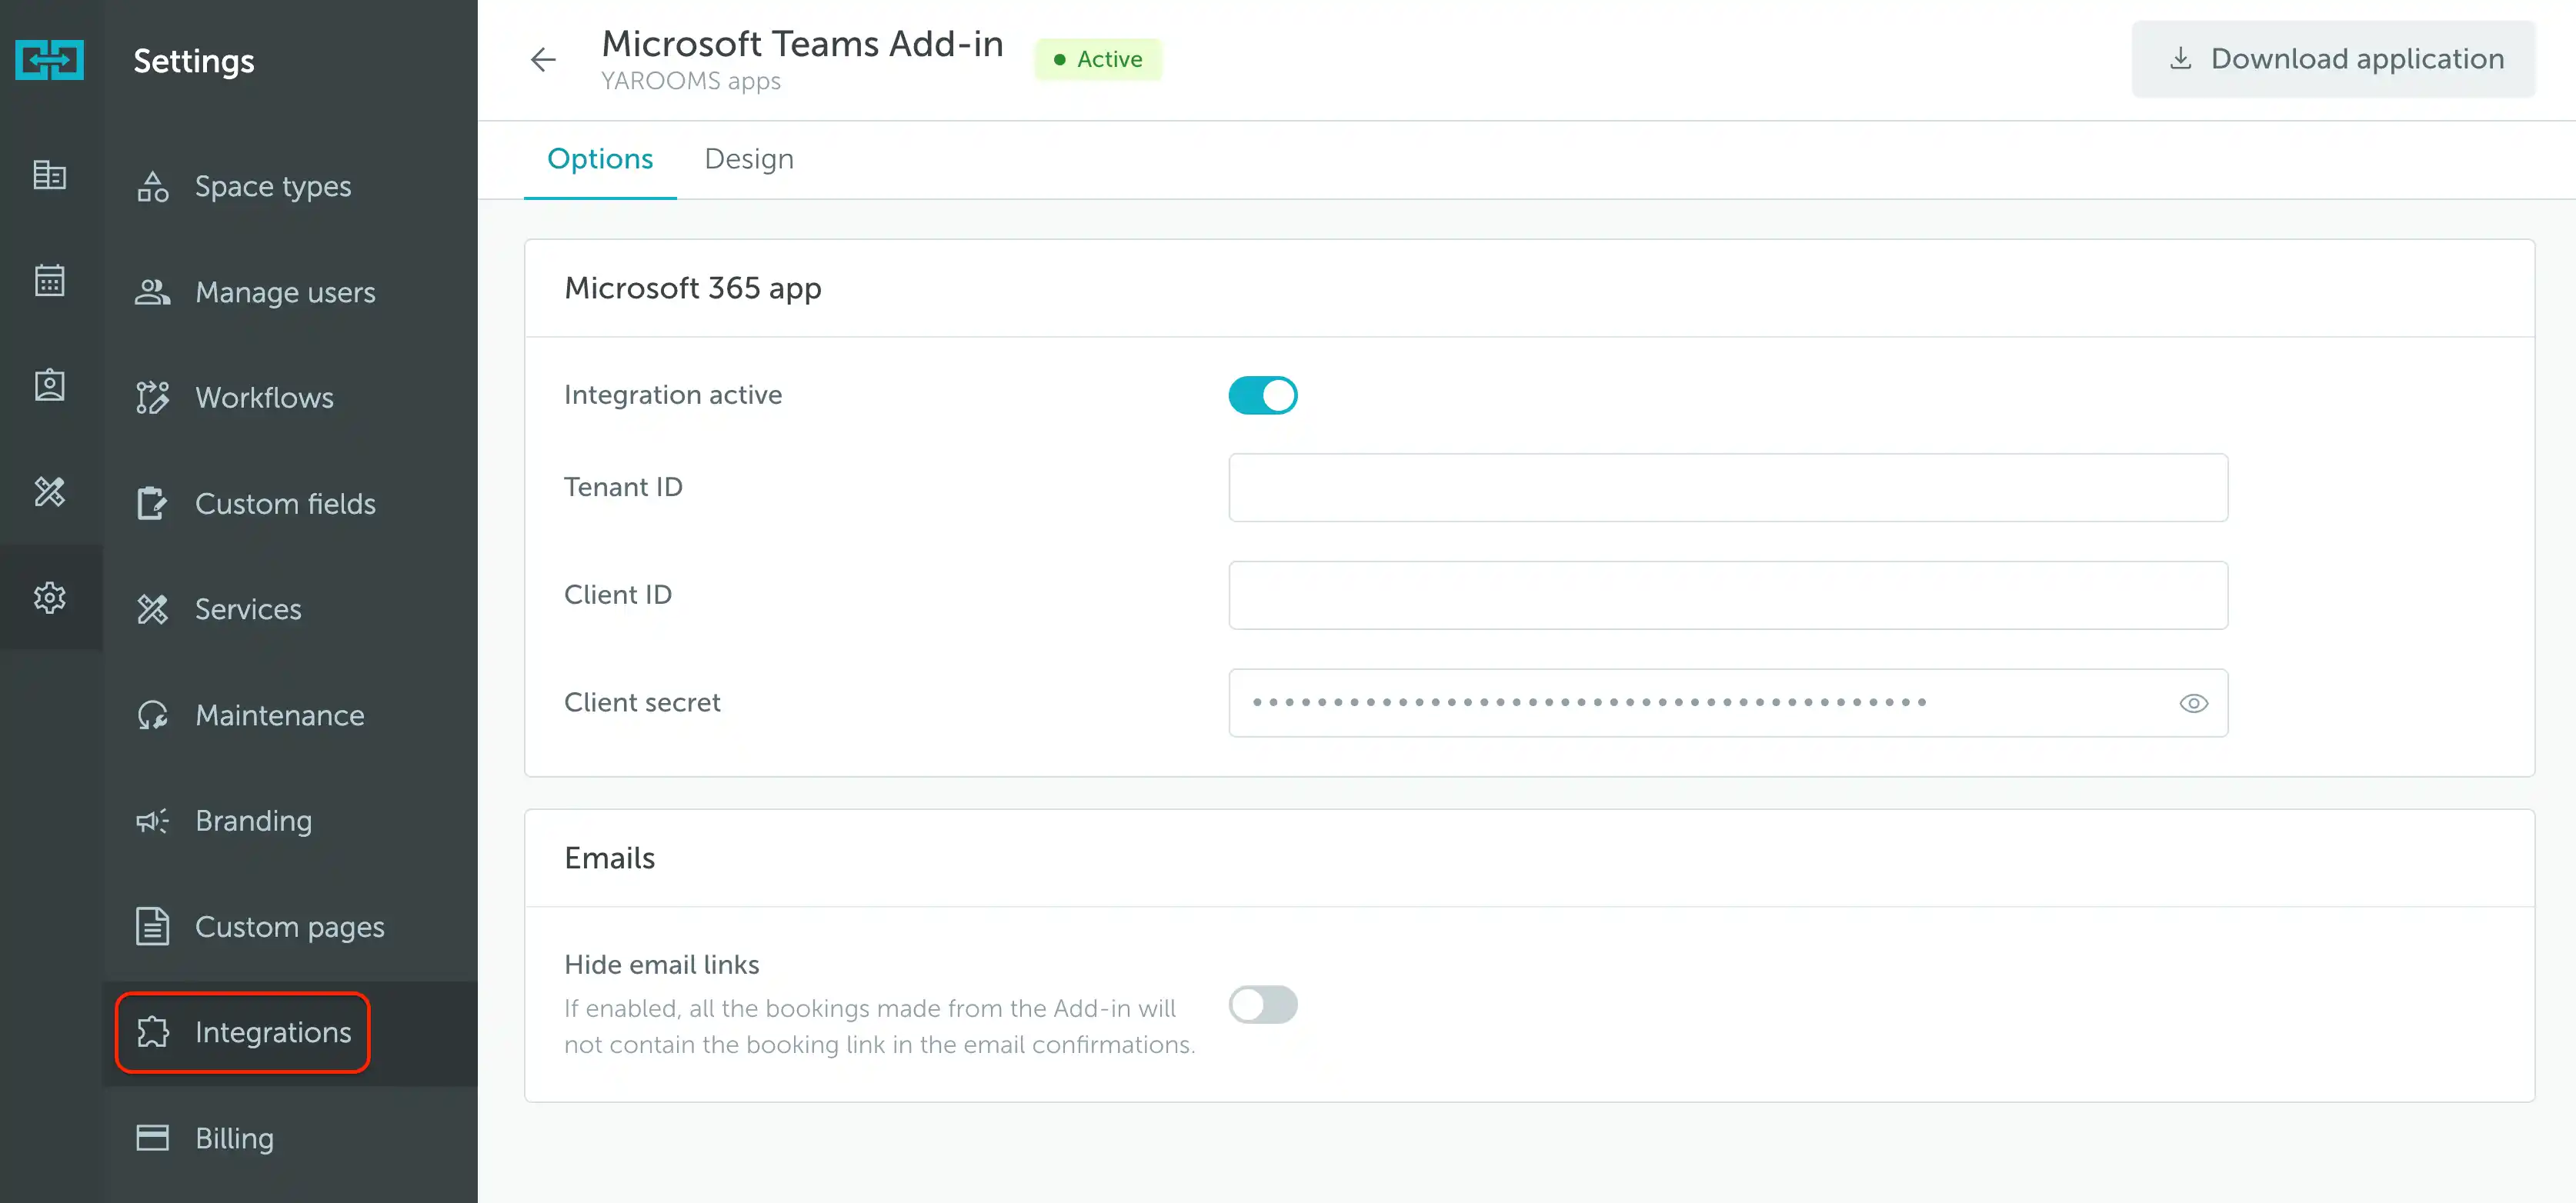Click the Services tools icon
The height and width of the screenshot is (1203, 2576).
point(152,609)
